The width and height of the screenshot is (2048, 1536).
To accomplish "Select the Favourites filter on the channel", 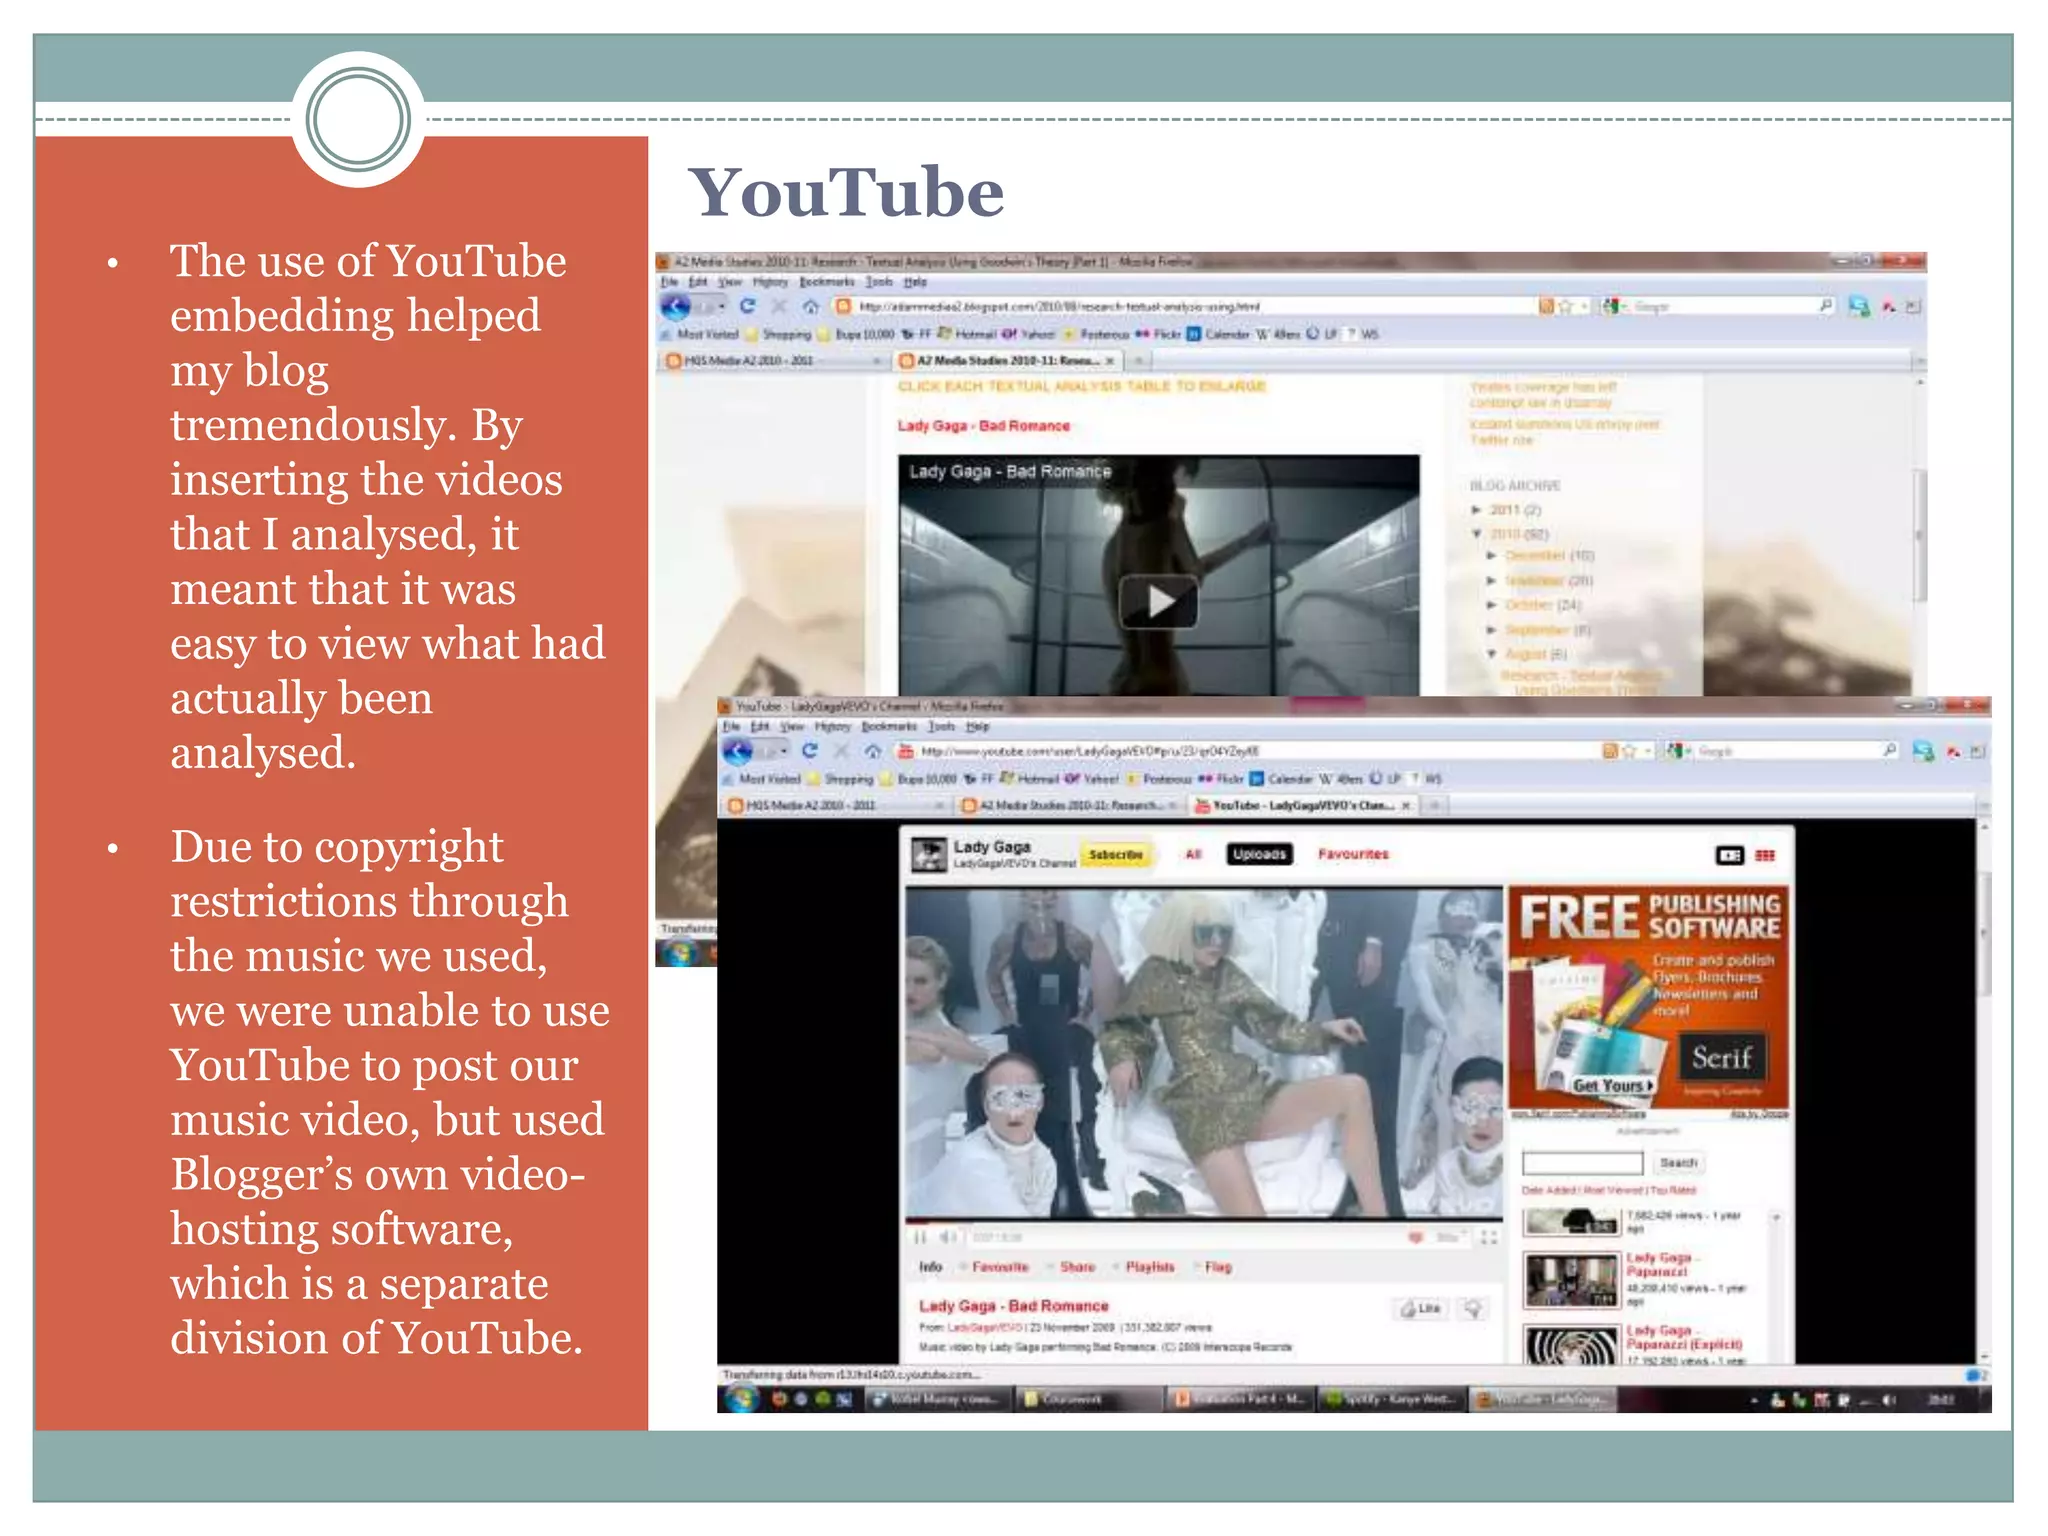I will coord(1353,854).
